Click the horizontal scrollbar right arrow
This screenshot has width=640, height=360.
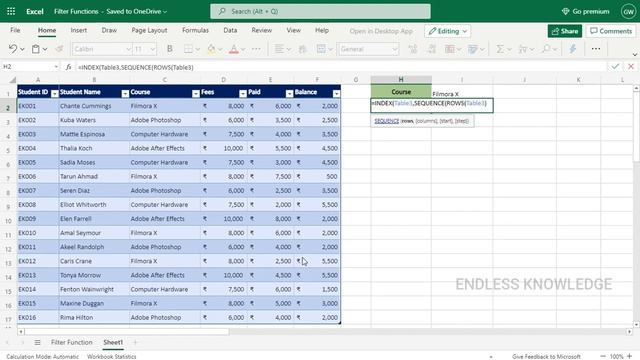click(x=629, y=331)
